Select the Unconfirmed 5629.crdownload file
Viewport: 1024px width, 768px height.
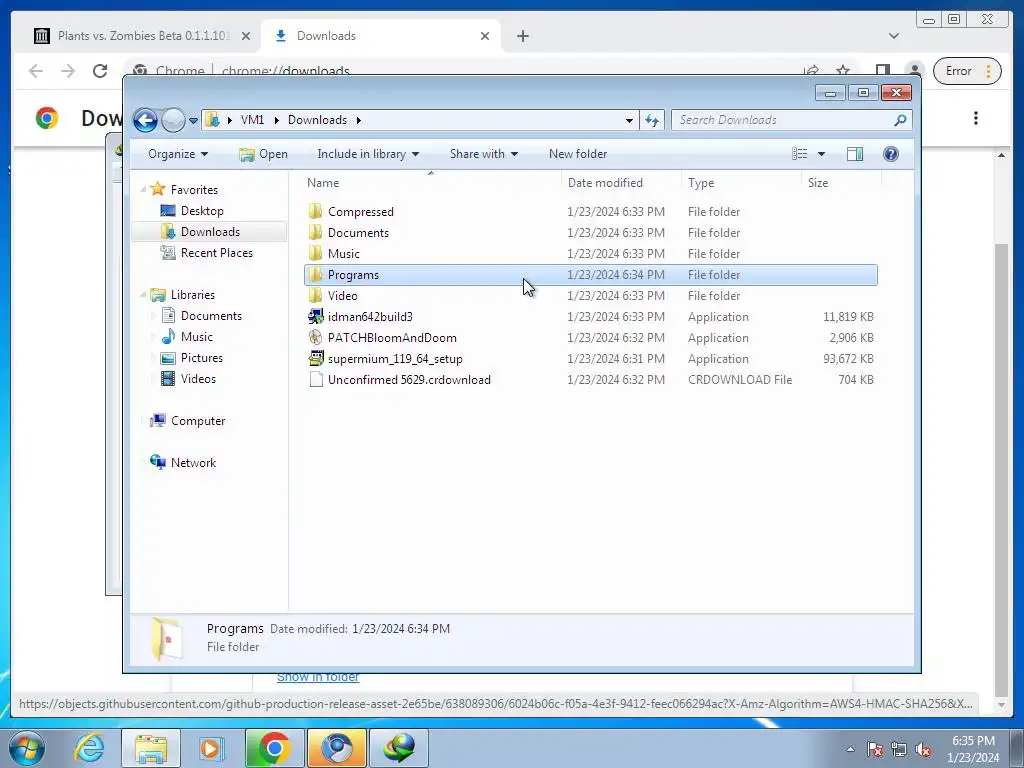(x=409, y=379)
